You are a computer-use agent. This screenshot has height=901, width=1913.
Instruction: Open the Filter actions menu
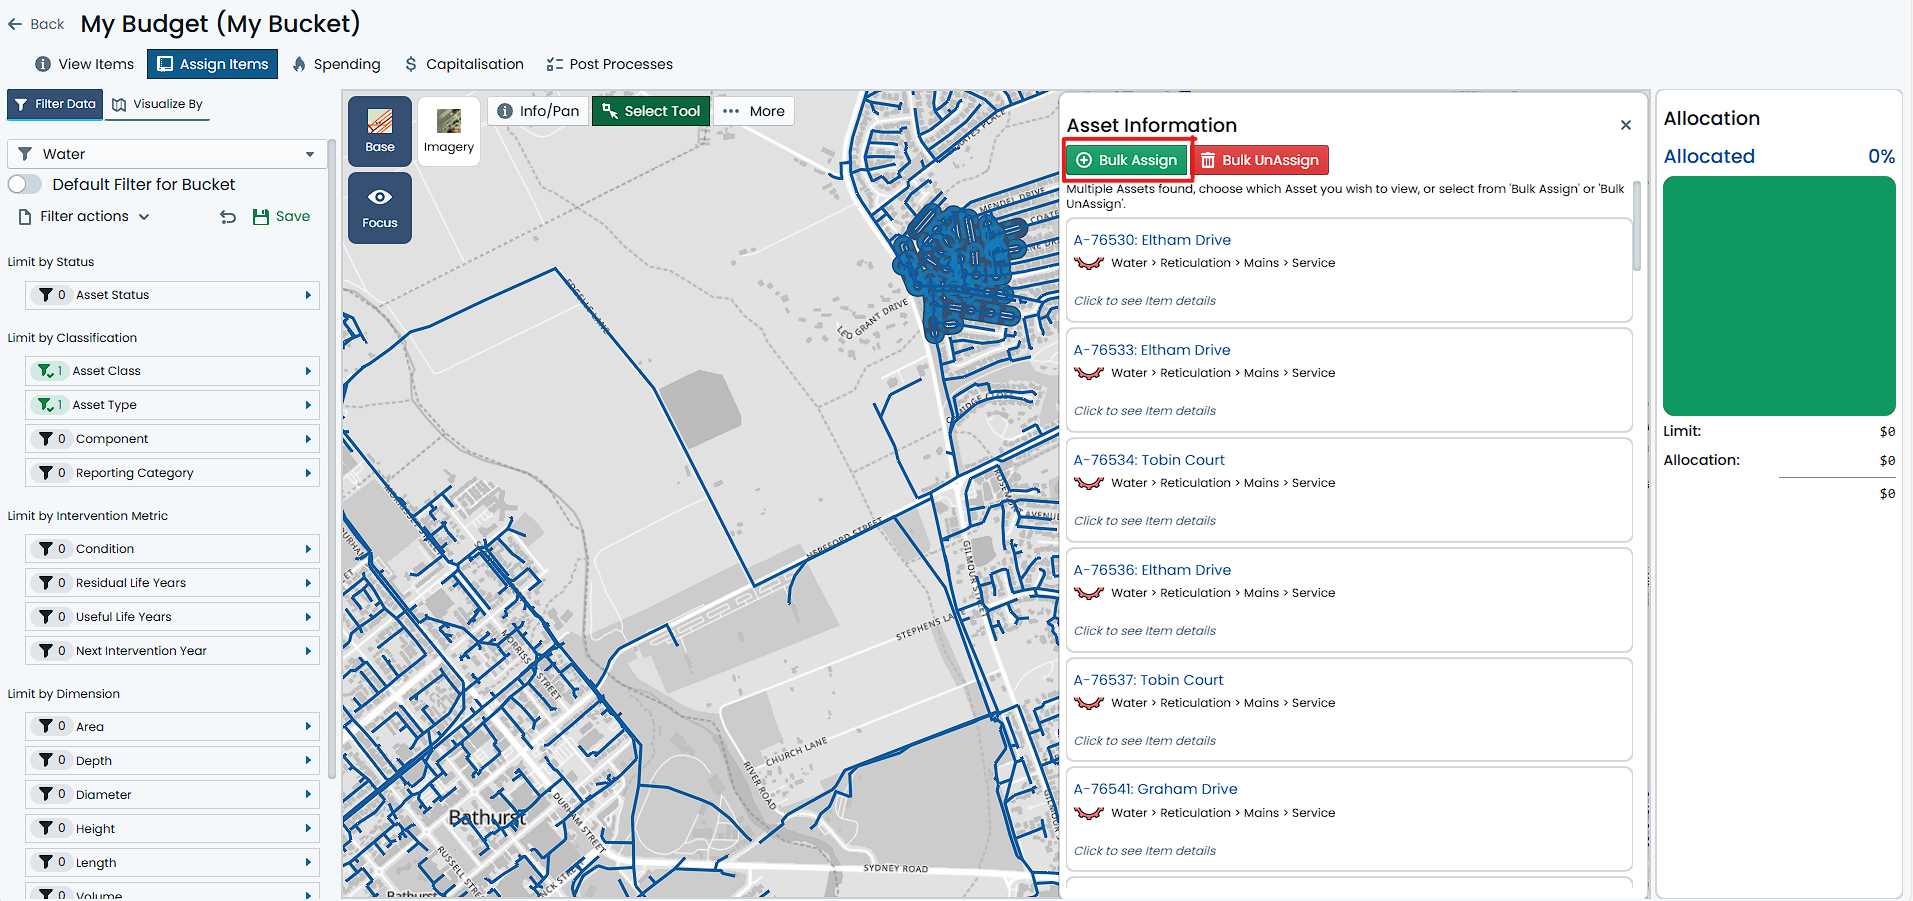[84, 216]
